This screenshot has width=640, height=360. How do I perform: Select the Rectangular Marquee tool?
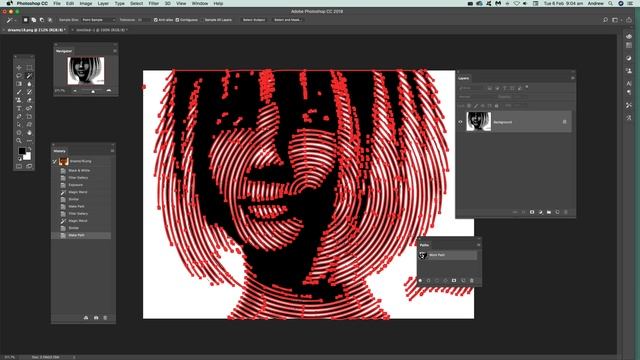click(x=29, y=67)
